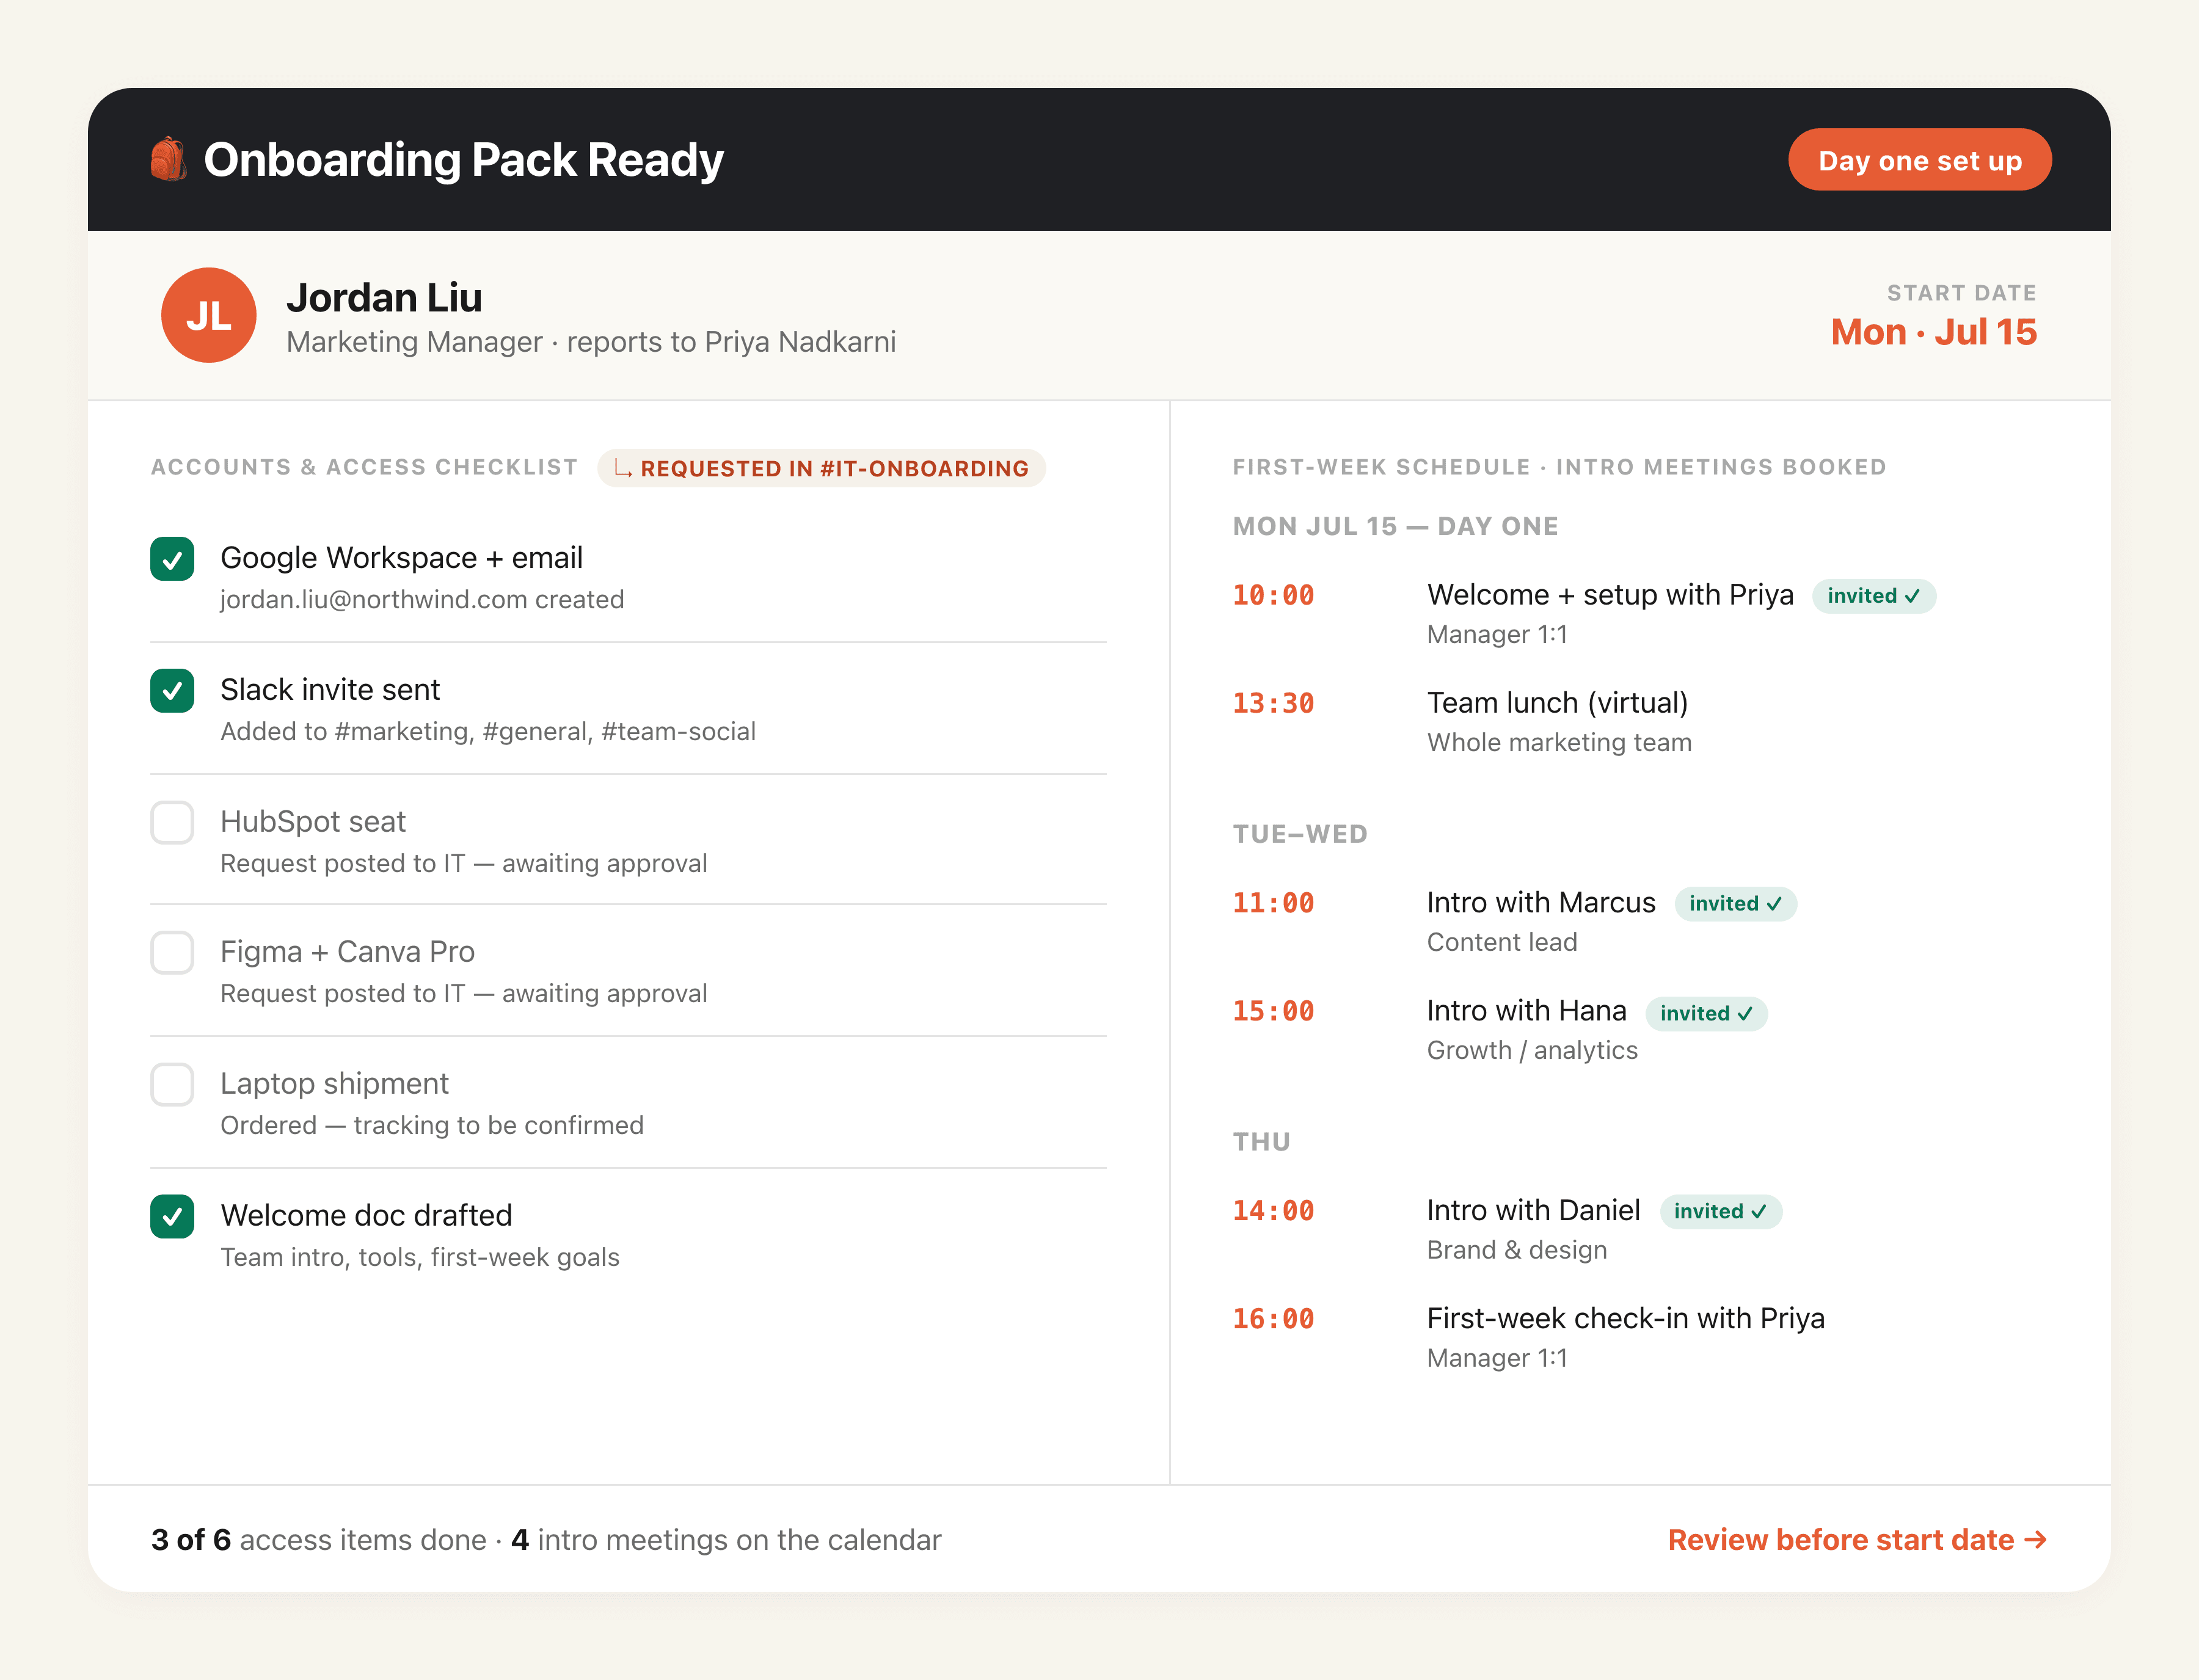Uncheck the Slack invite sent checkbox
The height and width of the screenshot is (1680, 2199).
[x=172, y=691]
